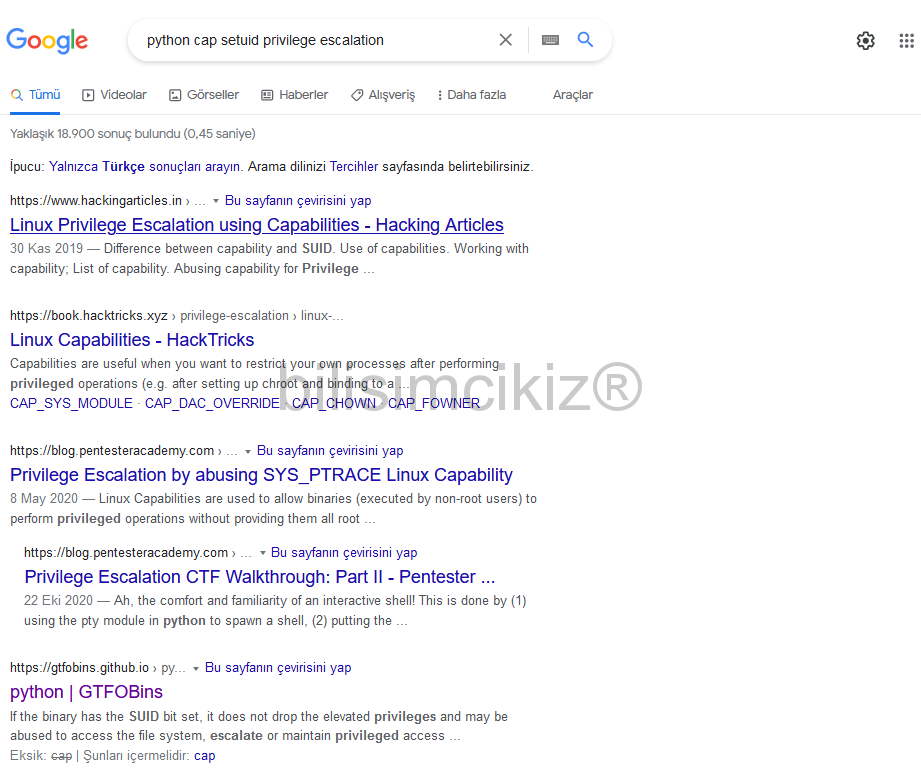Screen dimensions: 921x772
Task: Switch to the Alışveriş tab
Action: pos(383,95)
